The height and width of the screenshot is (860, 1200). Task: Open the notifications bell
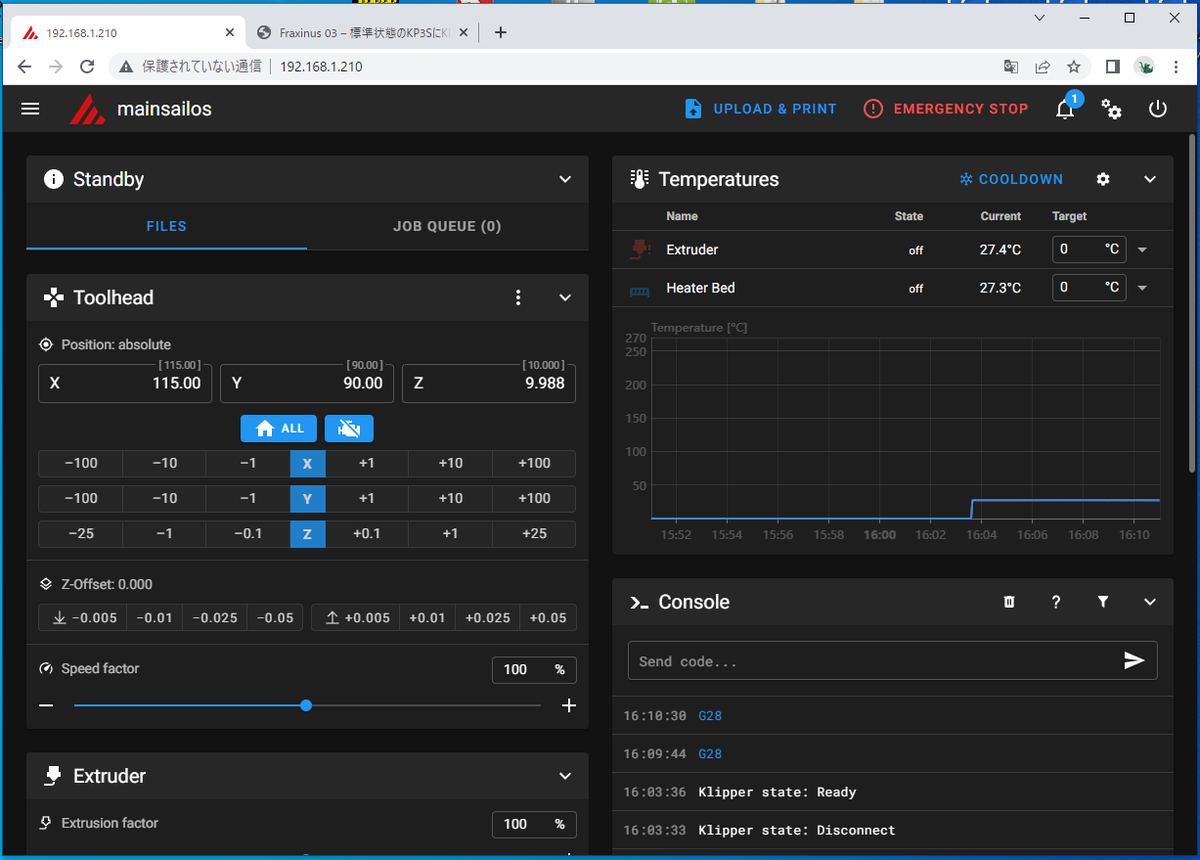[x=1065, y=109]
